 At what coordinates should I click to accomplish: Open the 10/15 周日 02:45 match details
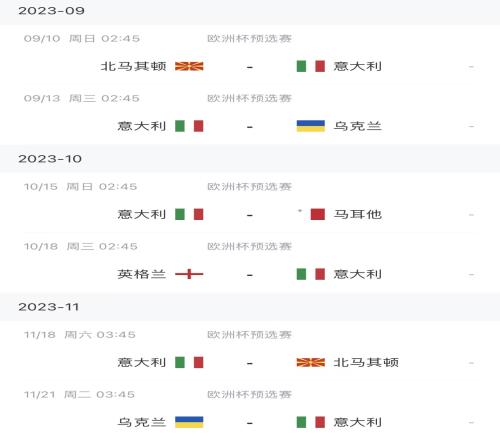pos(250,202)
